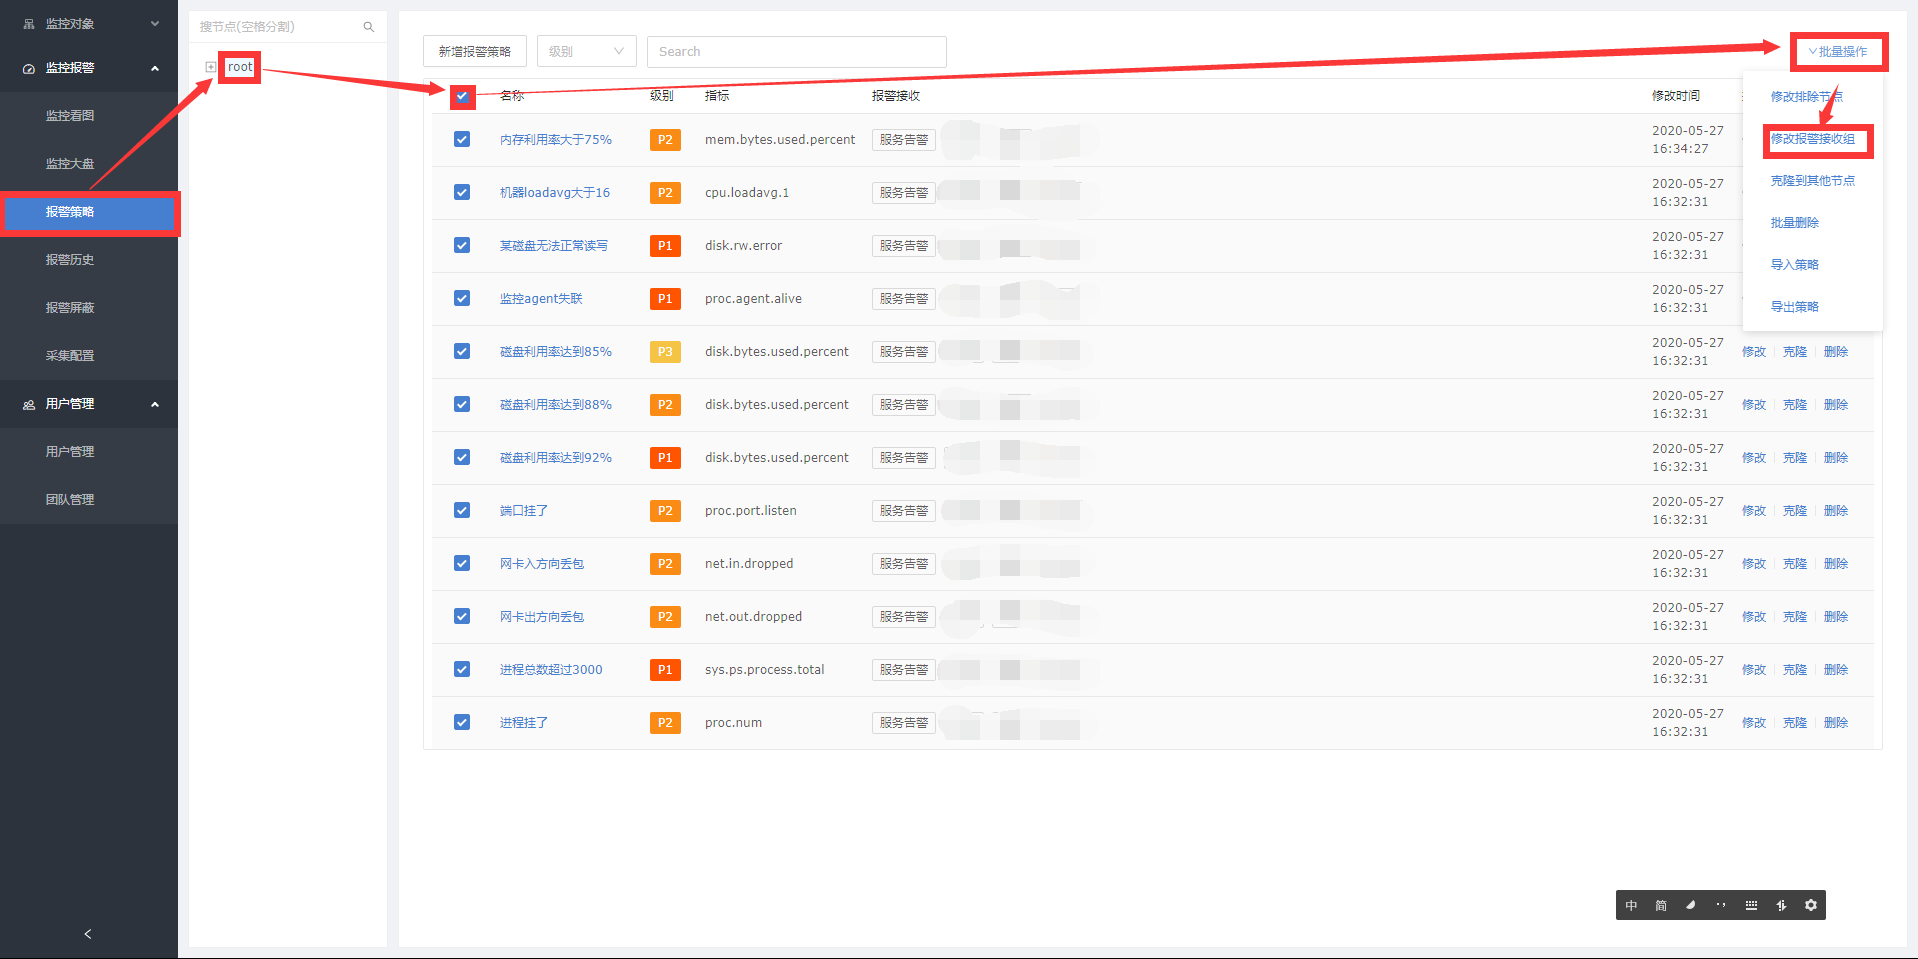Uncheck the 进程总数超过3000 row checkbox

pos(462,669)
